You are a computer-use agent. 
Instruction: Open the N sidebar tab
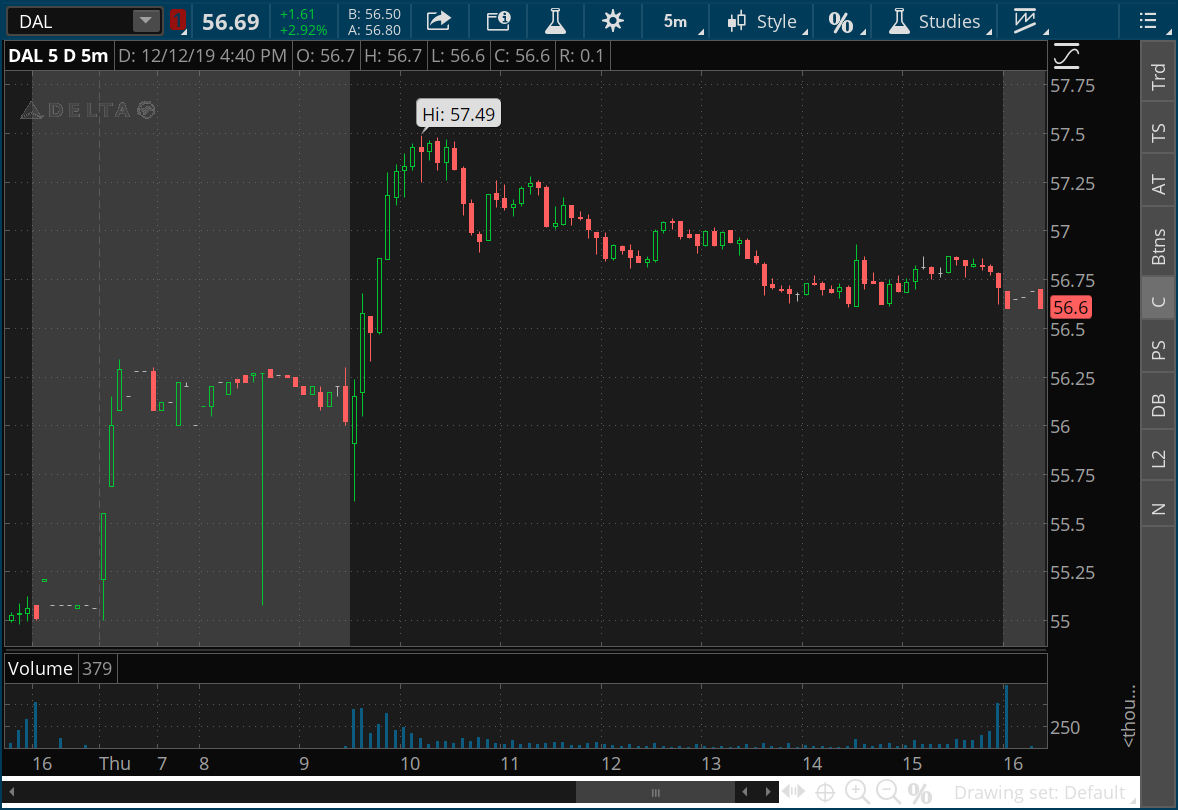click(x=1158, y=509)
